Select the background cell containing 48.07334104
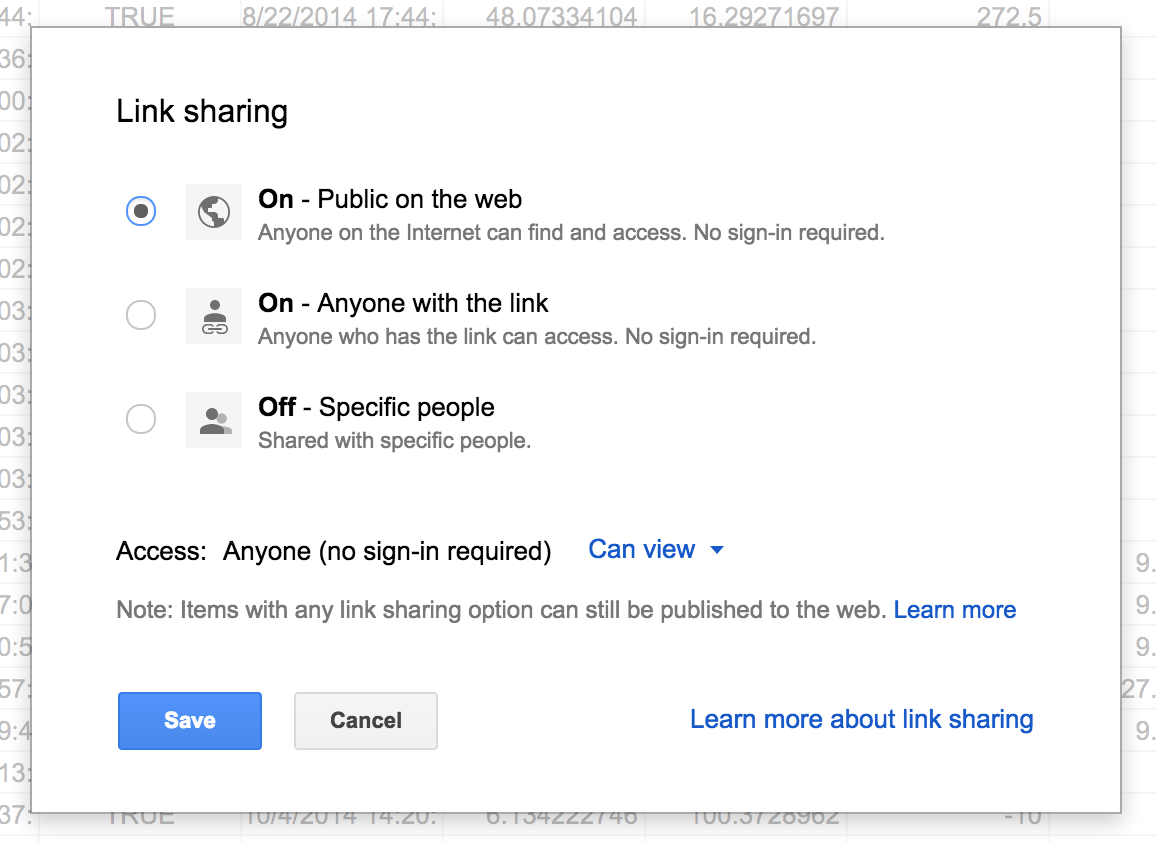Image resolution: width=1156 pixels, height=842 pixels. point(547,16)
